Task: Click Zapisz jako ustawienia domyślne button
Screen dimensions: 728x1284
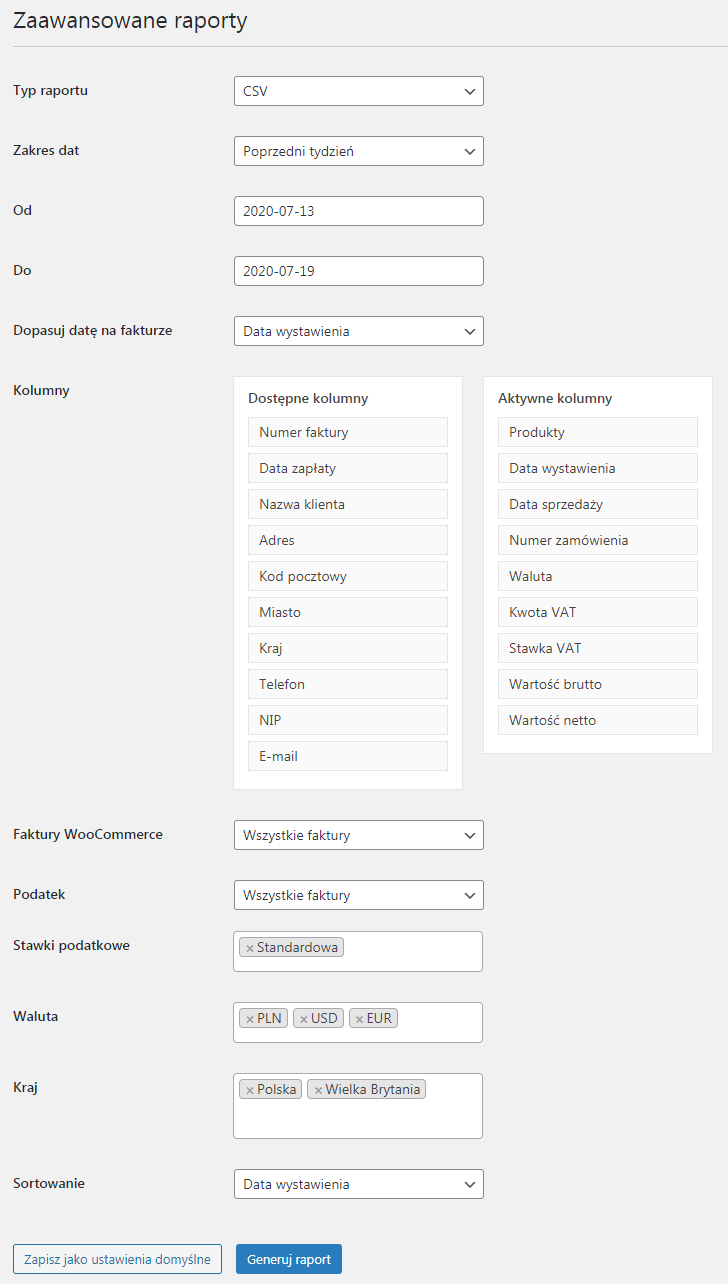Action: (x=117, y=1259)
